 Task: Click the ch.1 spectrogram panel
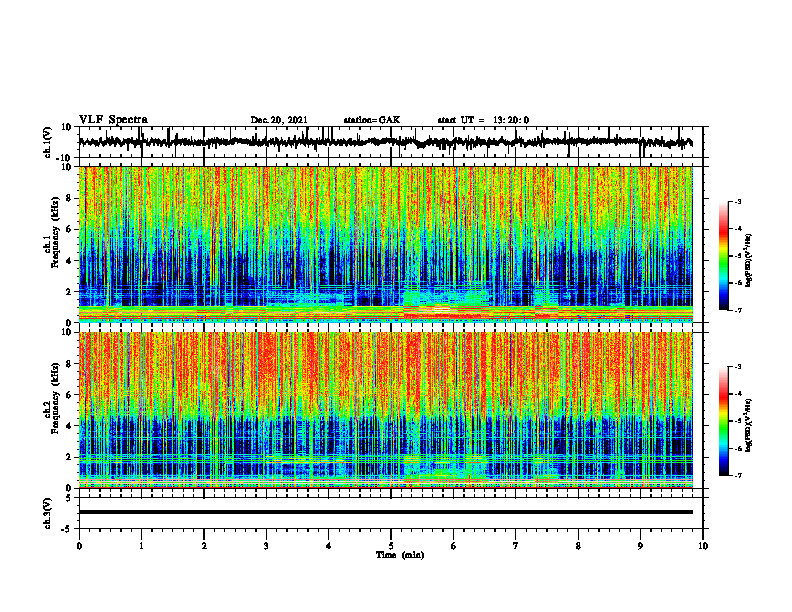coord(385,244)
